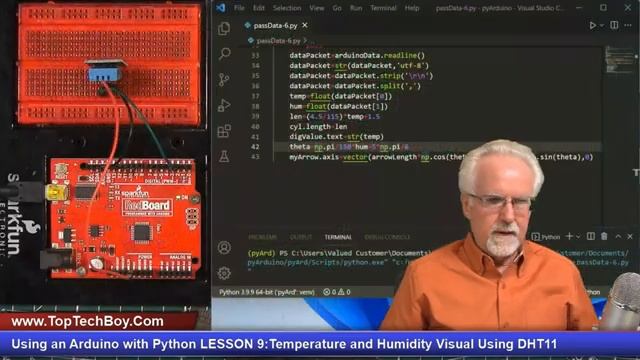Open the Edit menu
The height and width of the screenshot is (360, 640).
[258, 8]
